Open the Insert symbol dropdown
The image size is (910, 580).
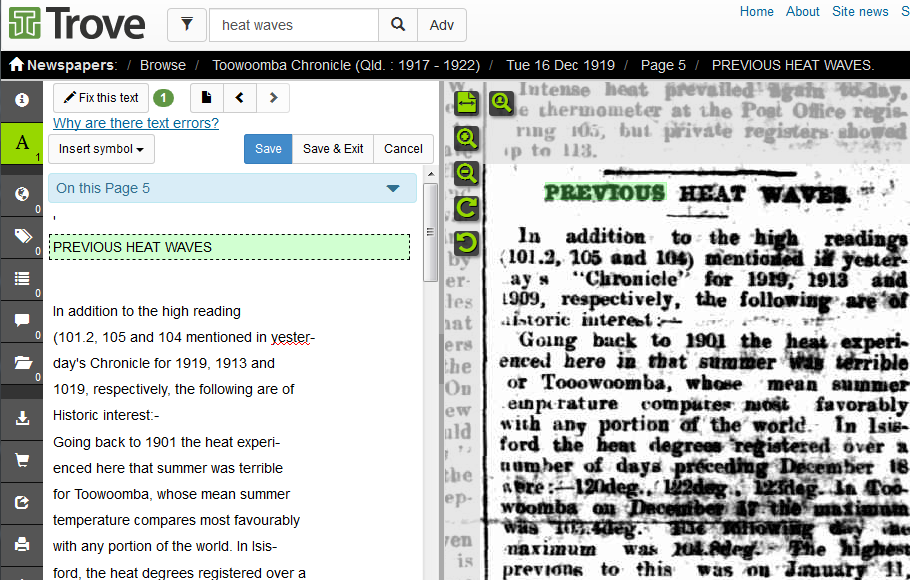[x=101, y=149]
